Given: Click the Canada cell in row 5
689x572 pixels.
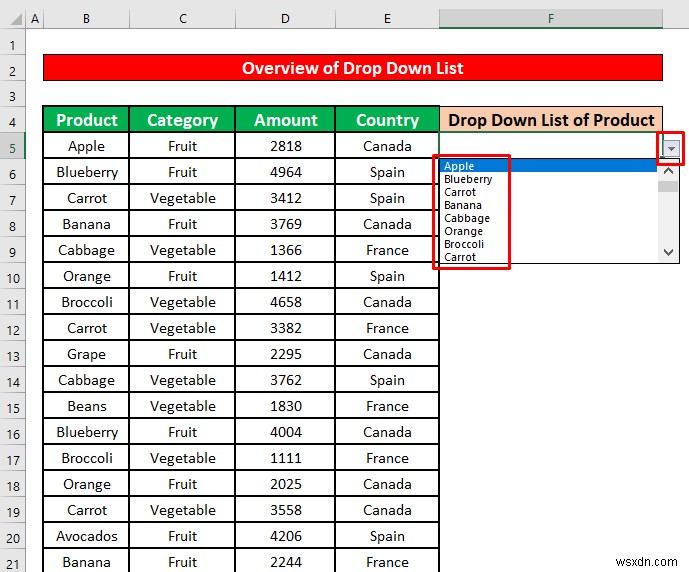Looking at the screenshot, I should coord(387,146).
